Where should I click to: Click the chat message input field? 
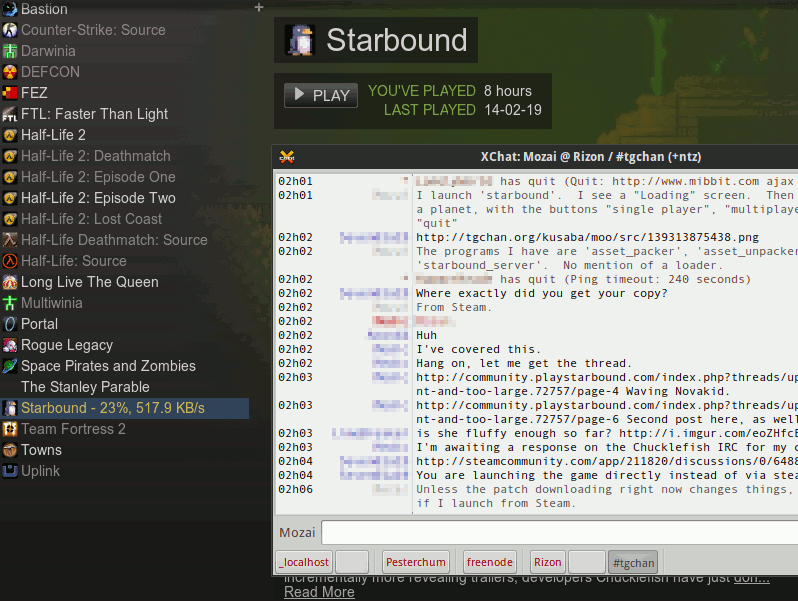(558, 533)
